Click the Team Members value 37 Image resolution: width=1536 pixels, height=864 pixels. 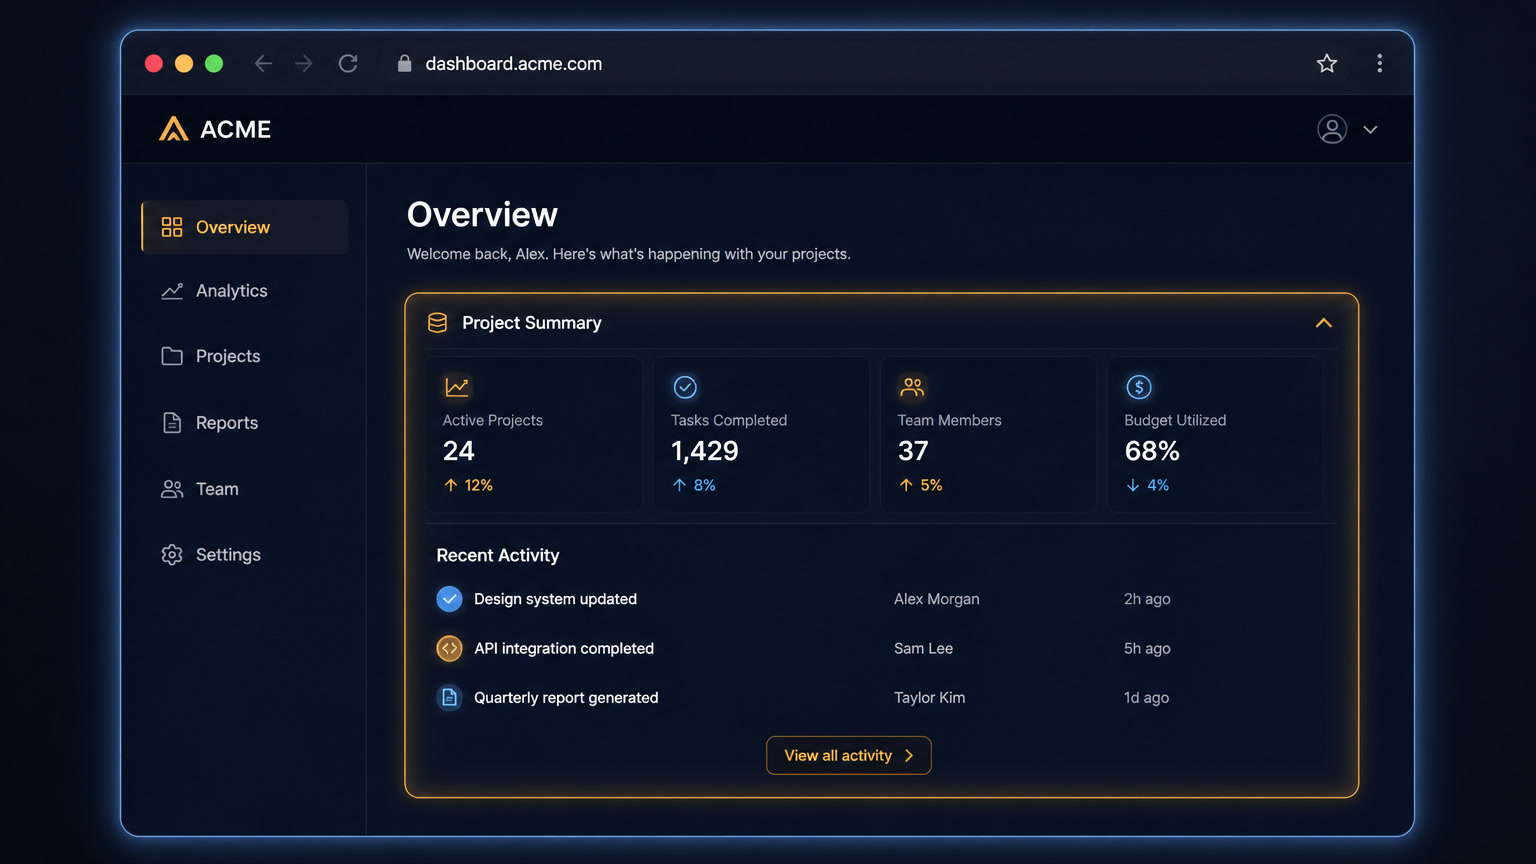pos(913,451)
